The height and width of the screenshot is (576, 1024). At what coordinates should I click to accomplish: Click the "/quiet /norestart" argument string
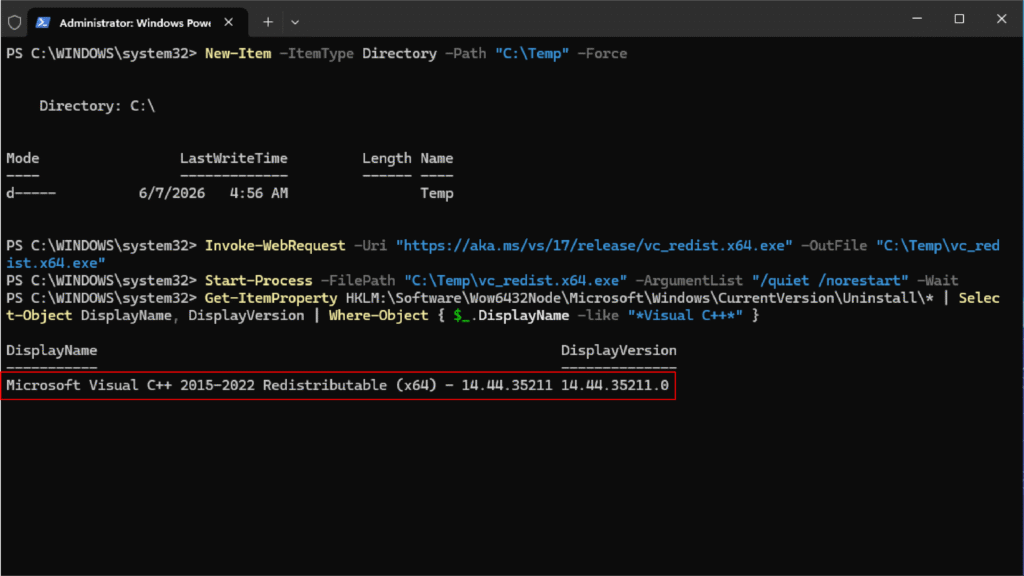[830, 281]
